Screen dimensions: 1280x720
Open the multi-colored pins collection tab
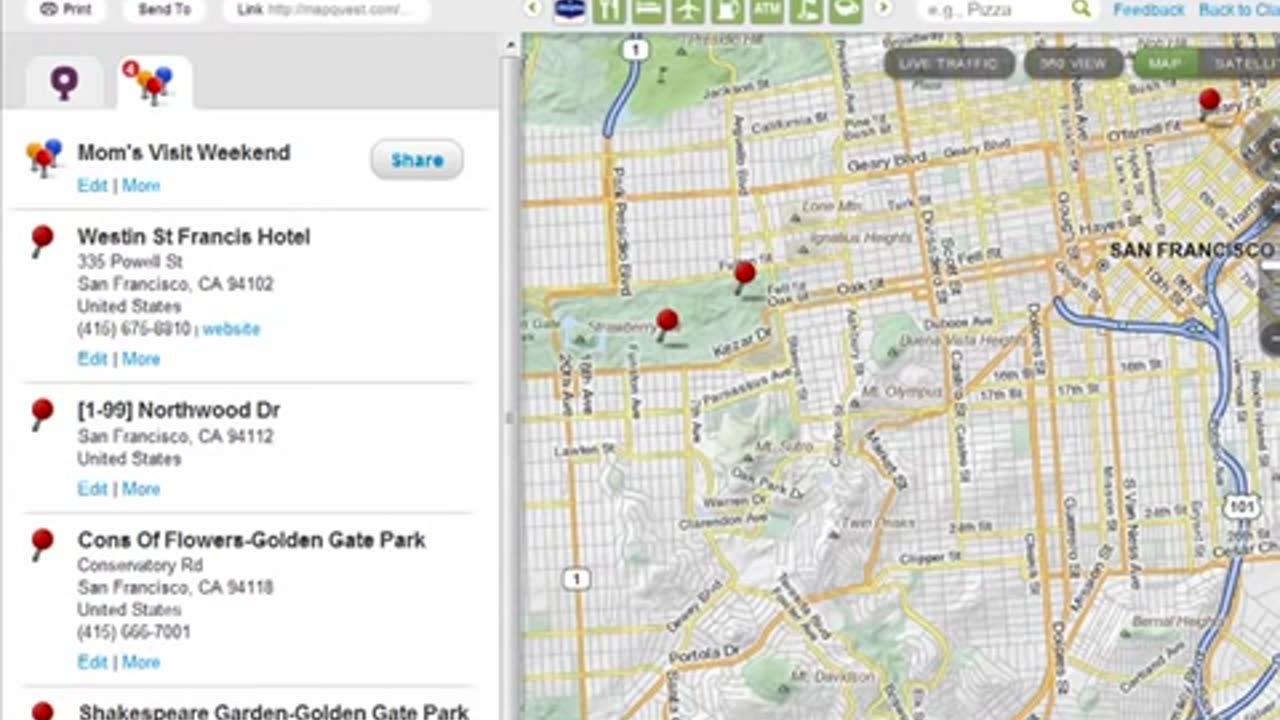[x=153, y=83]
